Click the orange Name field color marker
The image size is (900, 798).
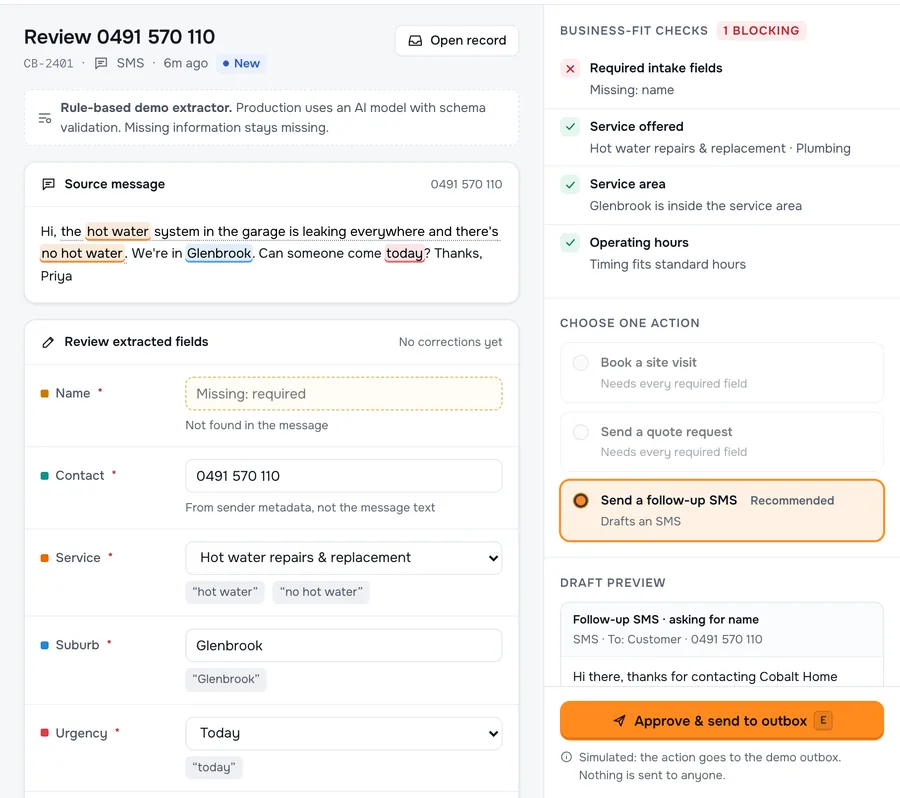[x=44, y=394]
